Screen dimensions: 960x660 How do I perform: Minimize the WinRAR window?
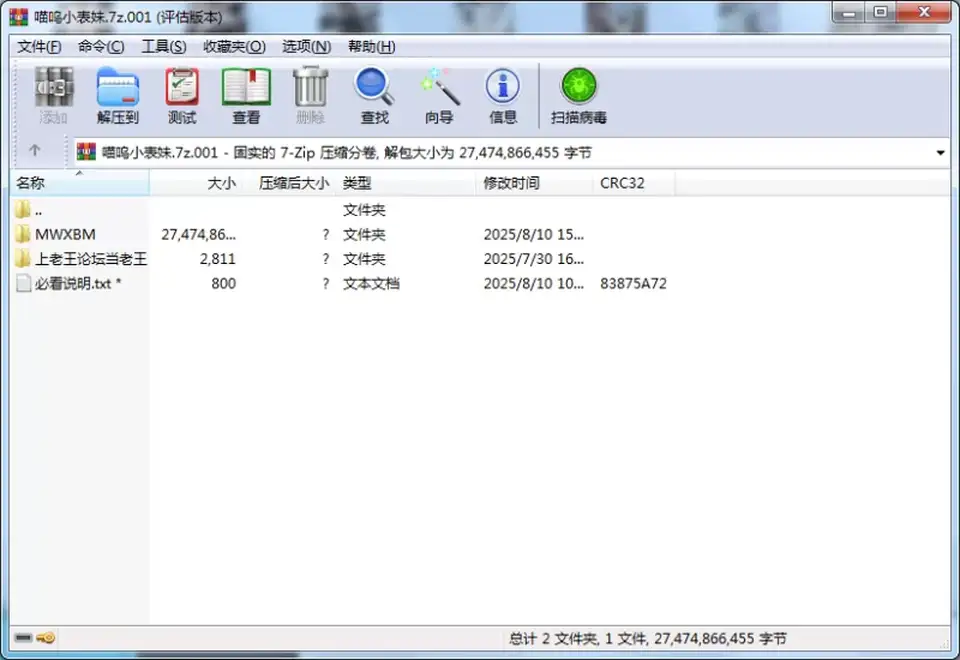(849, 13)
